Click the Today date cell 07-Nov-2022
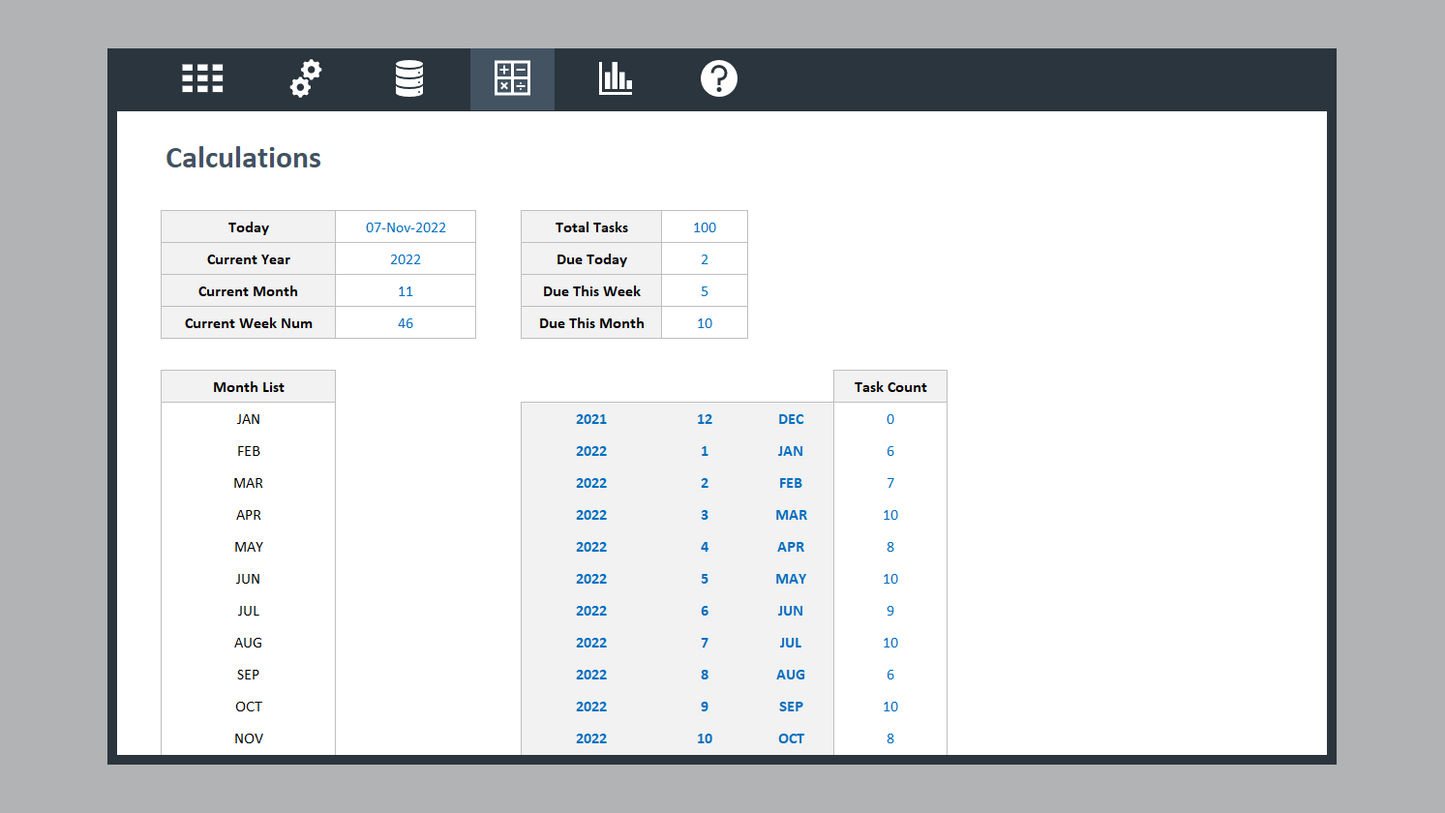Image resolution: width=1445 pixels, height=813 pixels. coord(405,227)
